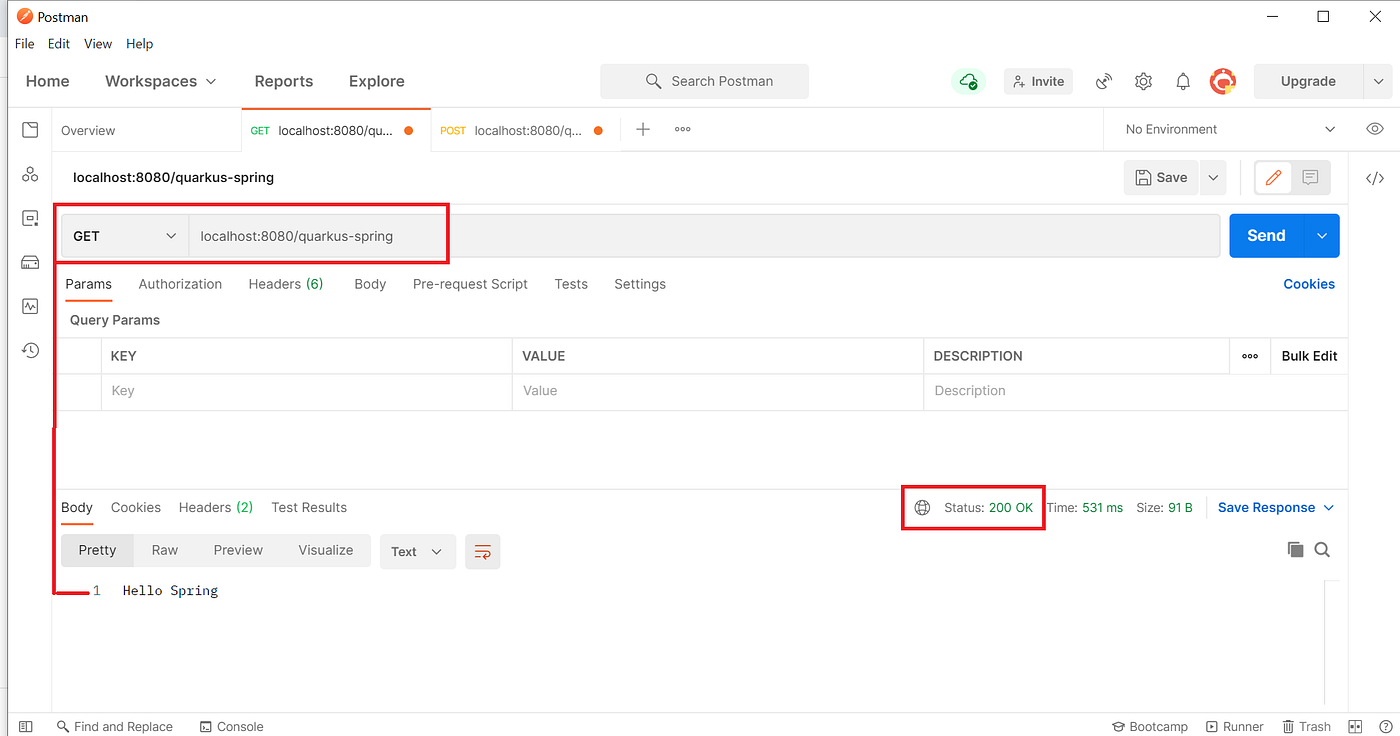The width and height of the screenshot is (1400, 736).
Task: Open No Environment selector
Action: coord(1230,129)
